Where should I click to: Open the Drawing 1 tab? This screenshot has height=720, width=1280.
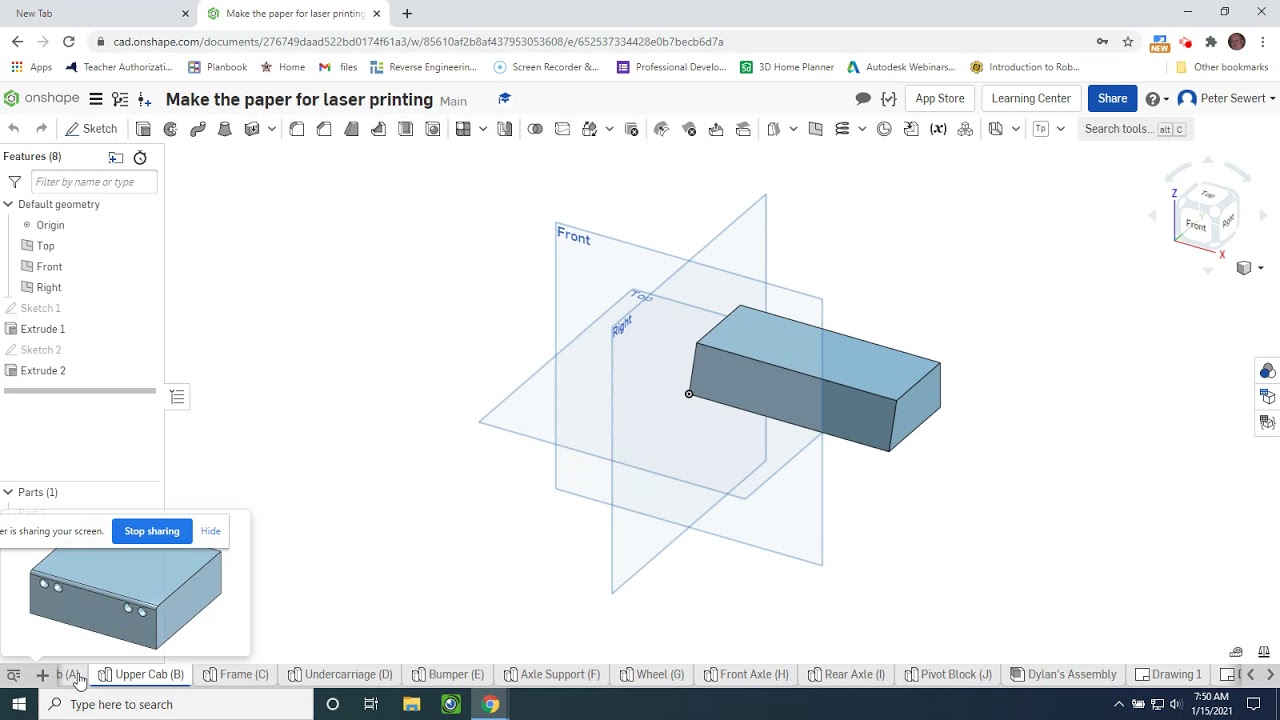tap(1168, 675)
